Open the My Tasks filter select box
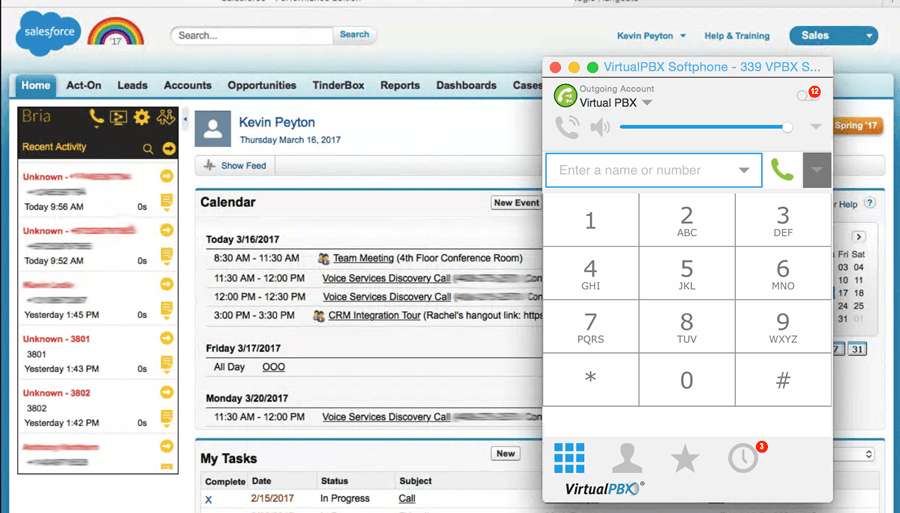 (855, 454)
